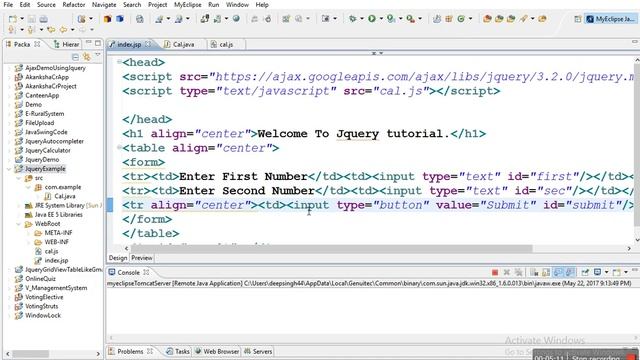Open the dropdown next to the Debug icon

[x=361, y=19]
